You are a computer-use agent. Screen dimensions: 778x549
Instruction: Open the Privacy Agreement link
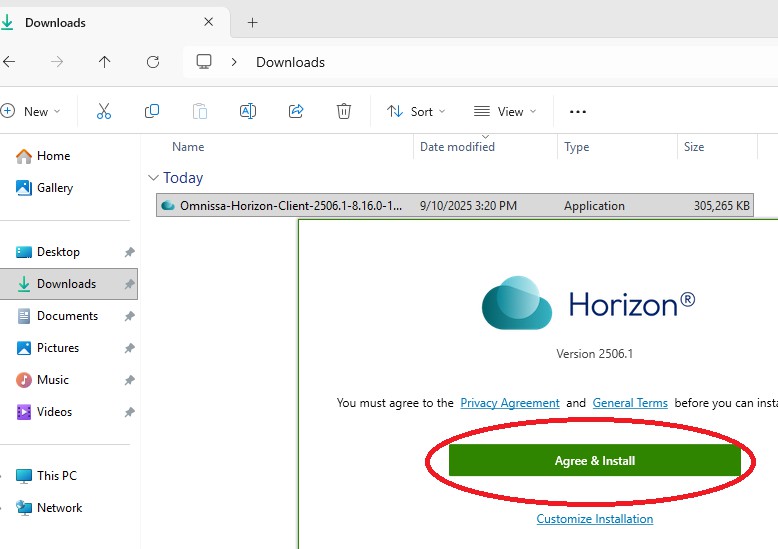[509, 403]
